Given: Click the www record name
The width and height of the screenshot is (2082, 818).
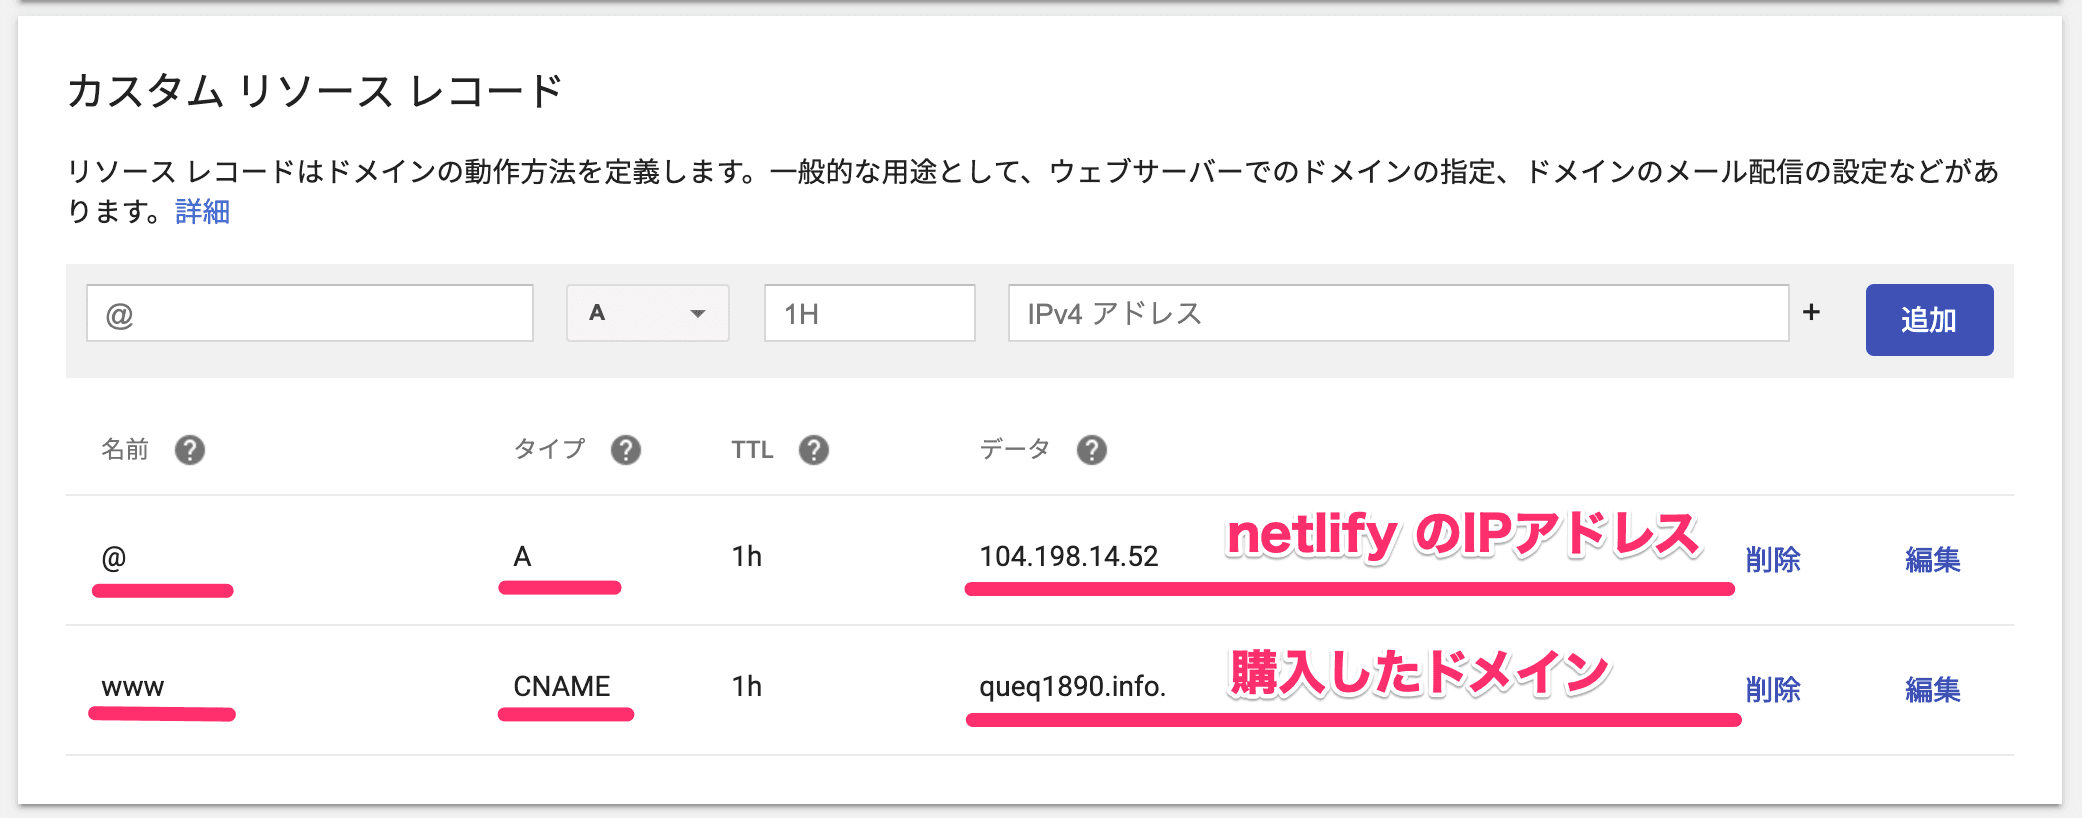Looking at the screenshot, I should [x=133, y=687].
